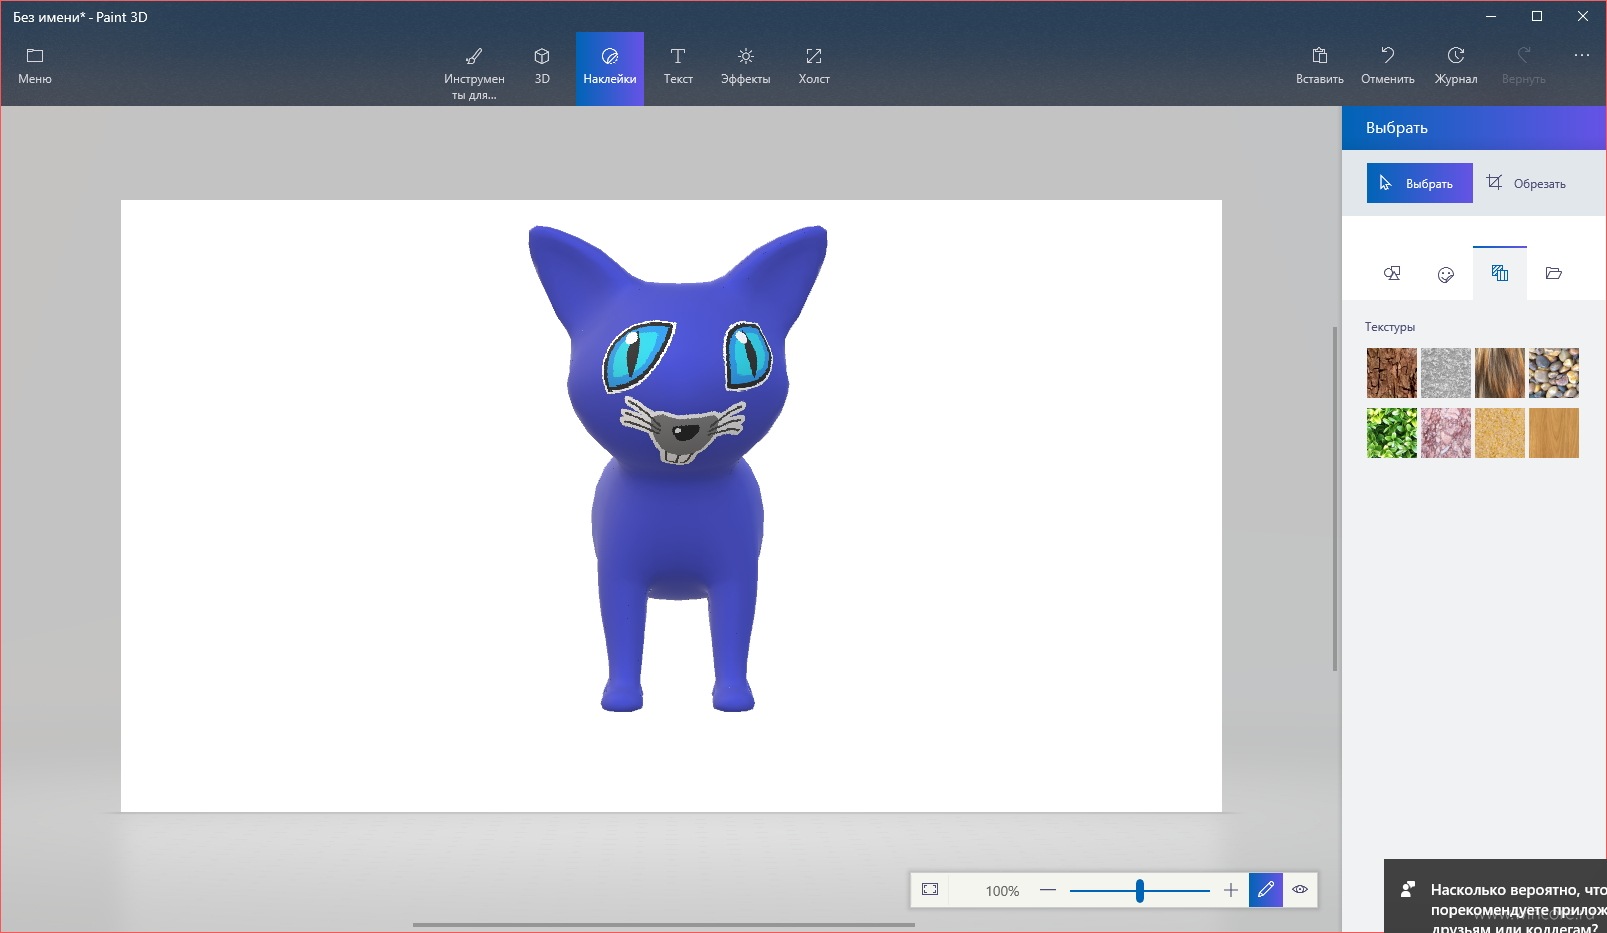Choose the pink marble texture
Screen dimensions: 1607x933
[1446, 433]
